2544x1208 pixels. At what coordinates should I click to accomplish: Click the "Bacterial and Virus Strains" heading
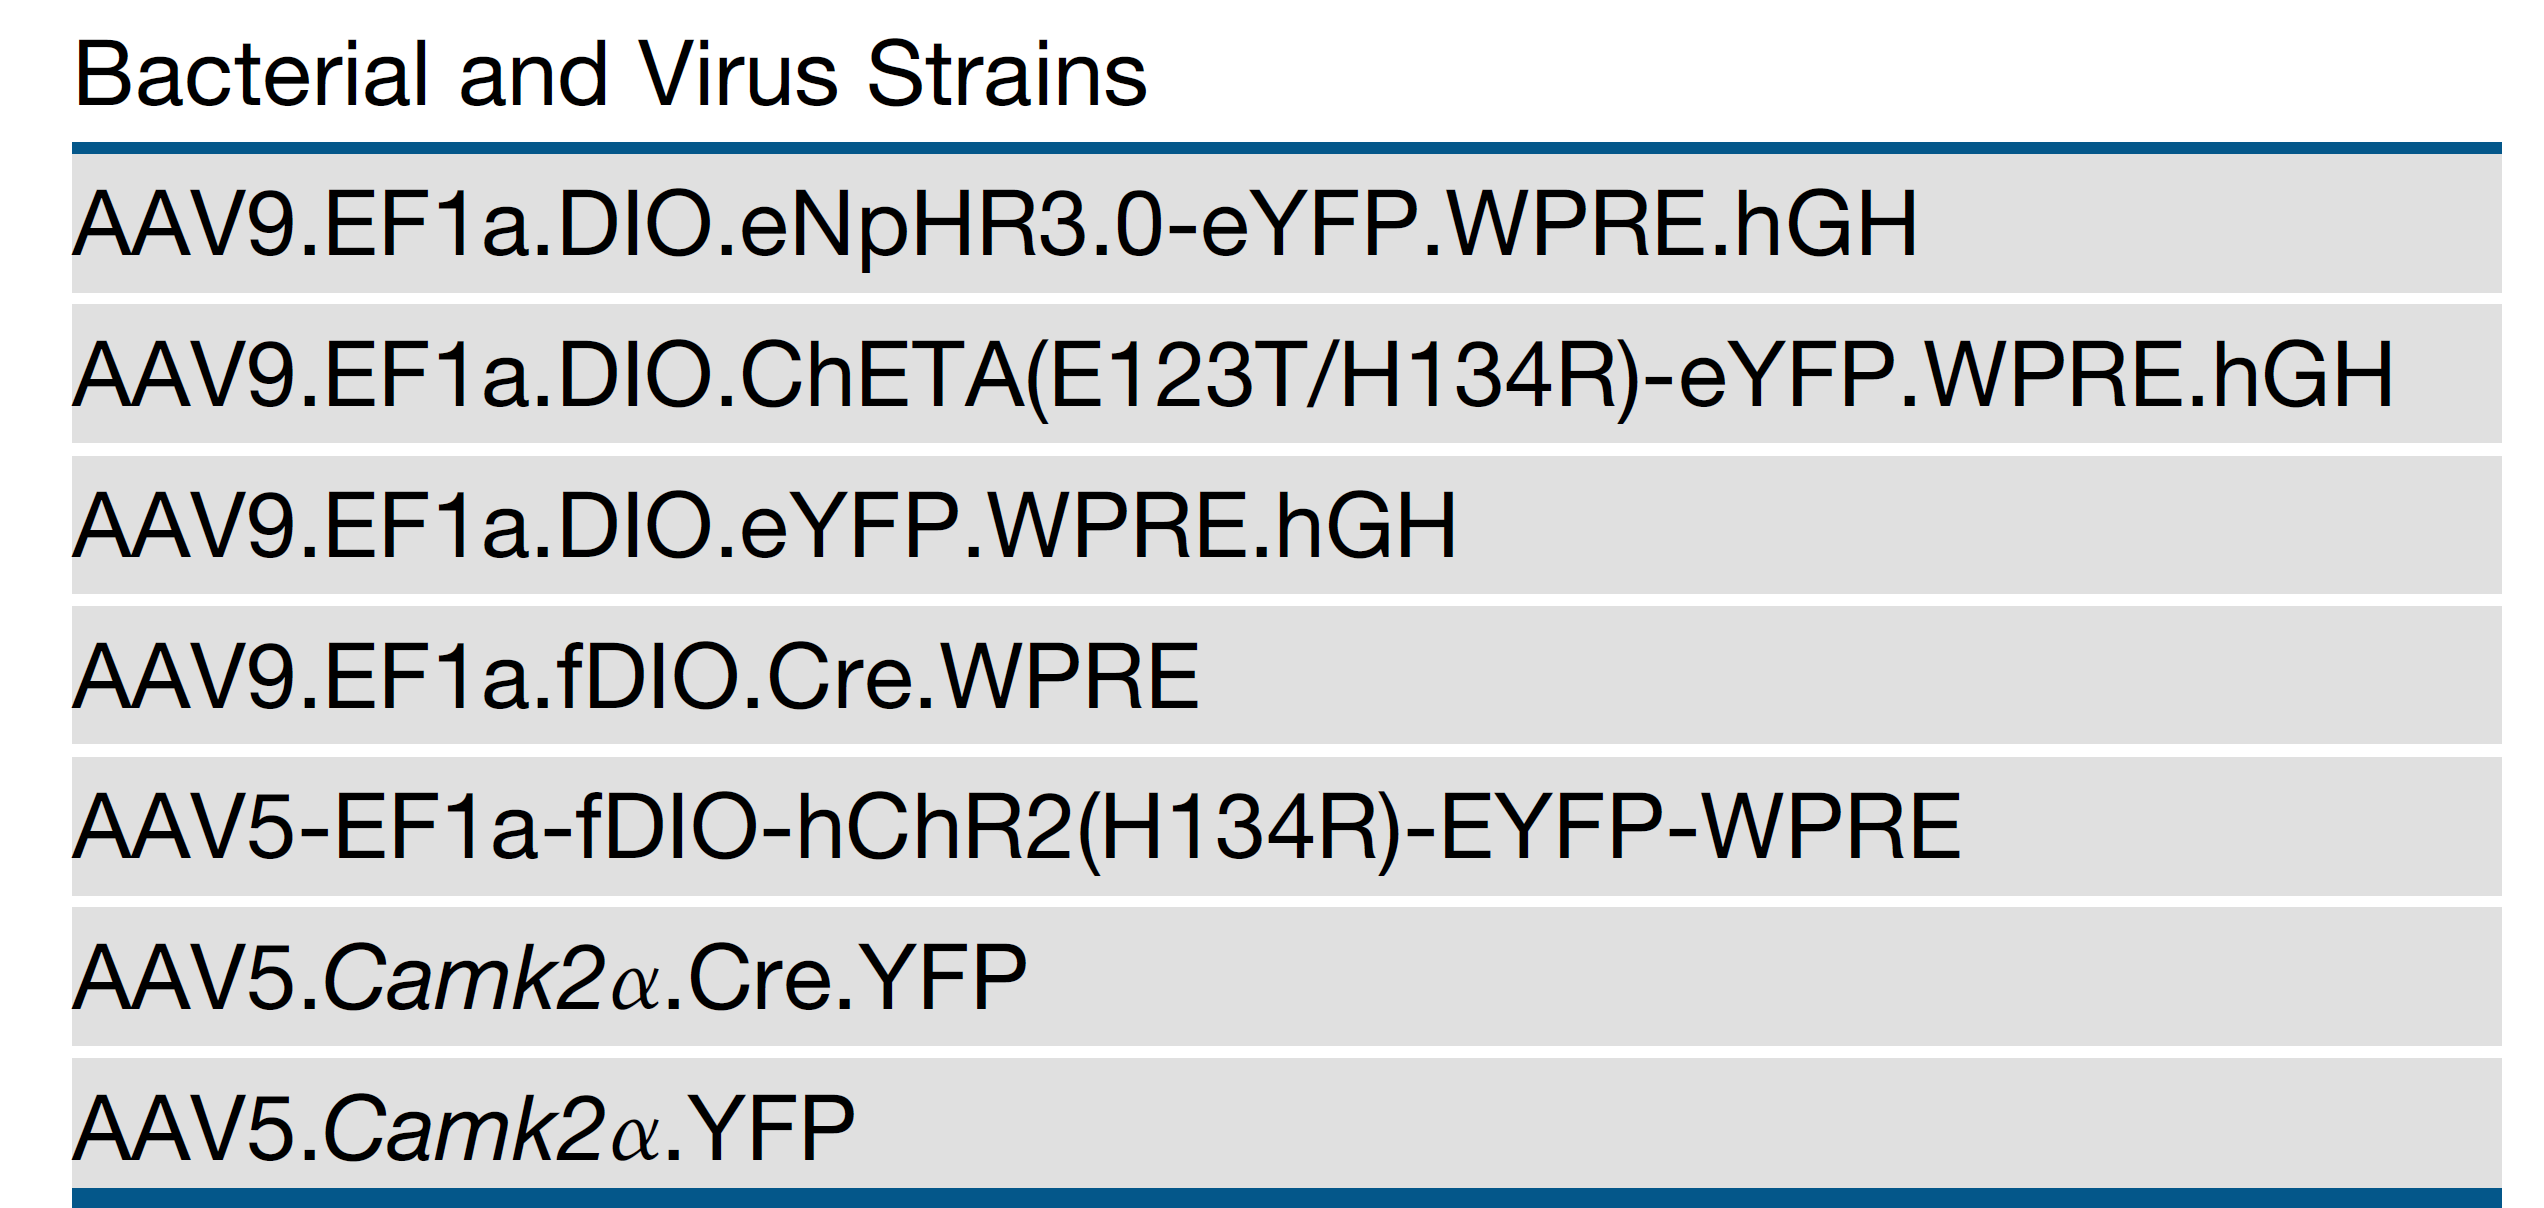click(x=610, y=74)
